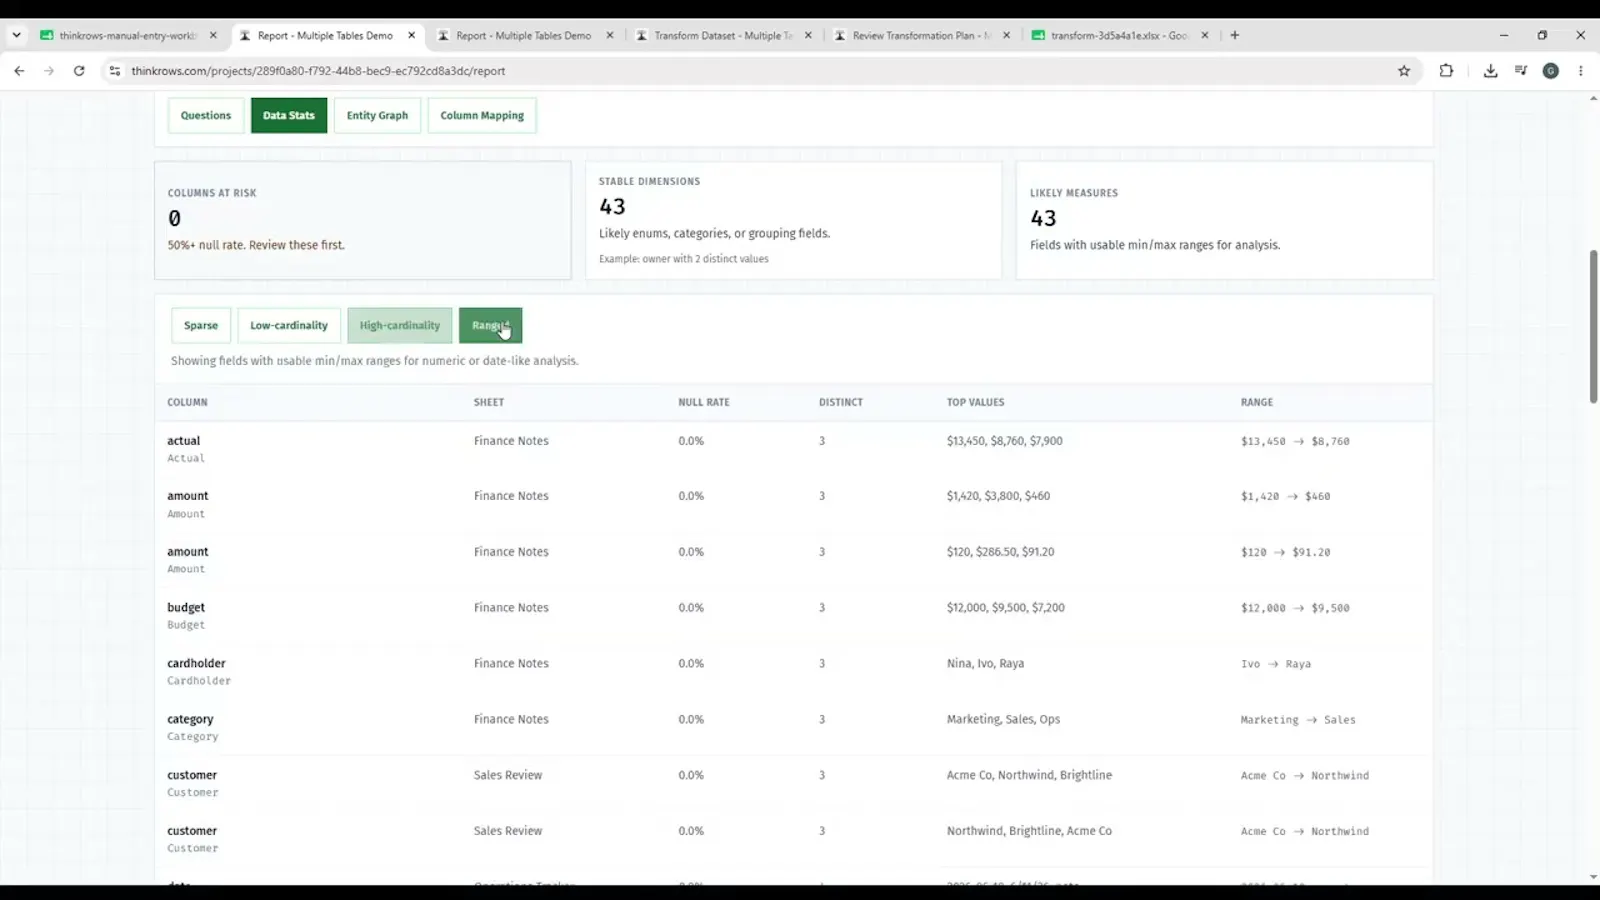This screenshot has height=900, width=1600.
Task: Close the transform-3d5a4a1e.xlsx tab
Action: 1205,35
